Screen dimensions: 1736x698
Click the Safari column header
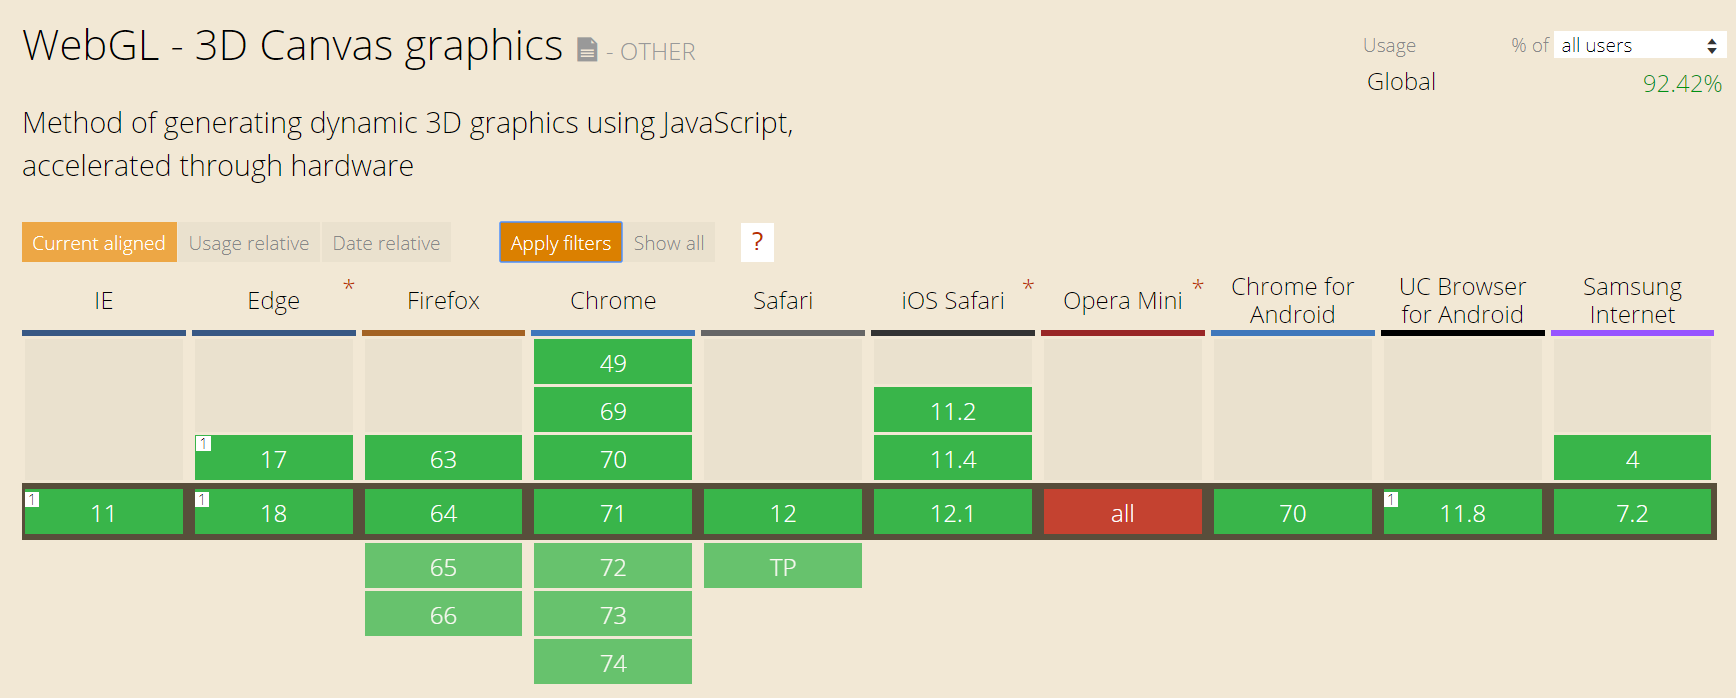(x=783, y=301)
